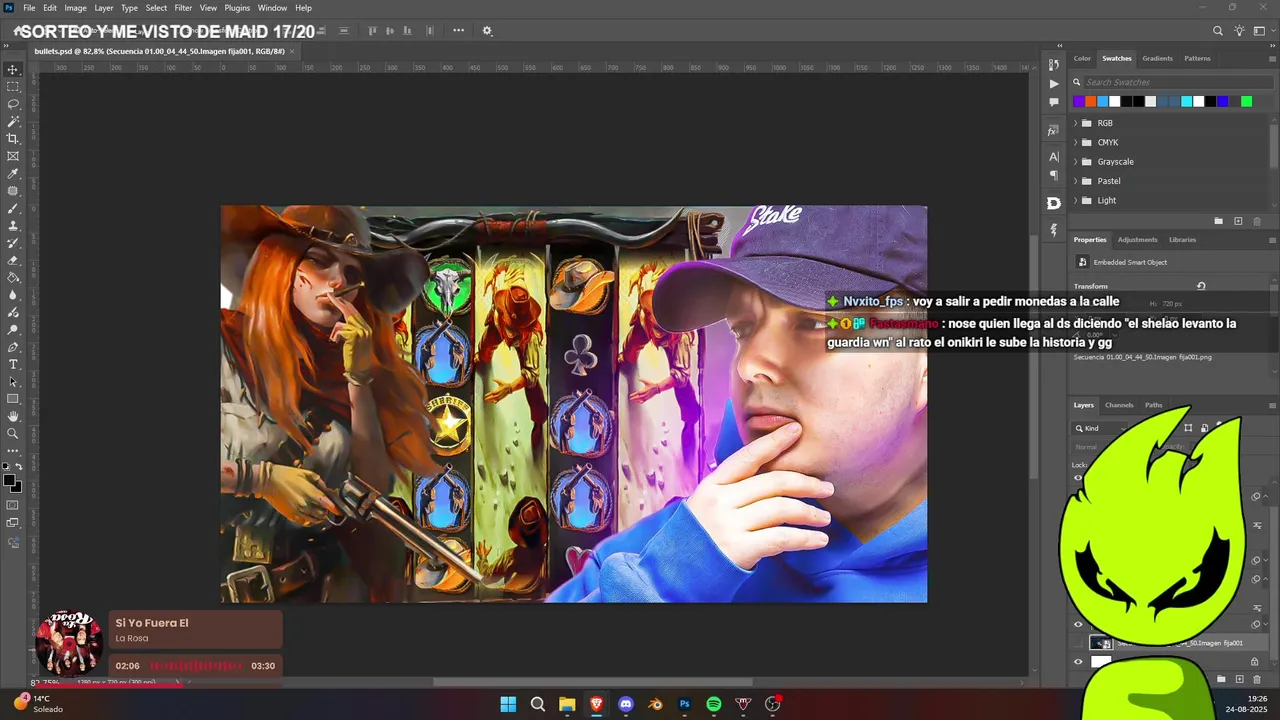
Task: Create new swatch from Swatches panel footer
Action: click(x=1238, y=221)
